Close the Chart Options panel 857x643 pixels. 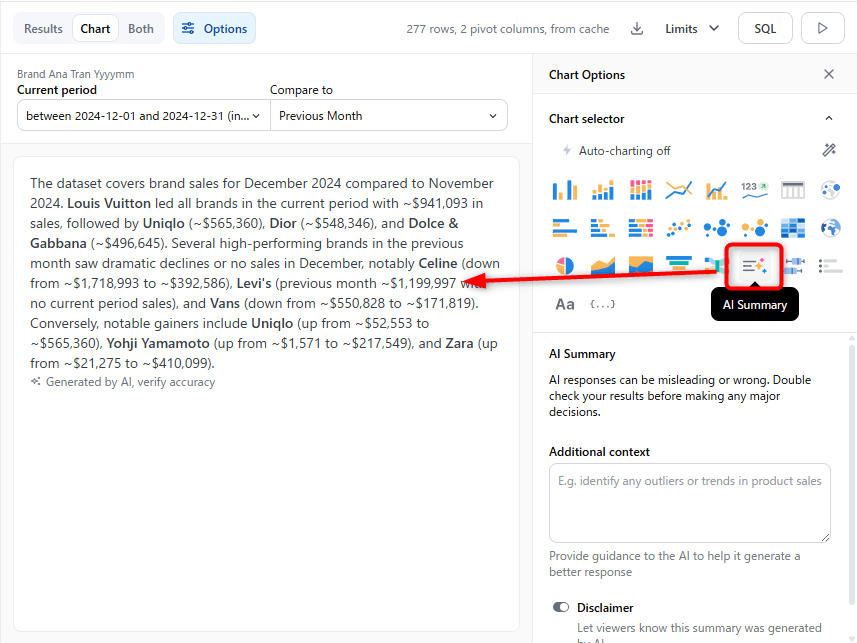click(x=829, y=74)
